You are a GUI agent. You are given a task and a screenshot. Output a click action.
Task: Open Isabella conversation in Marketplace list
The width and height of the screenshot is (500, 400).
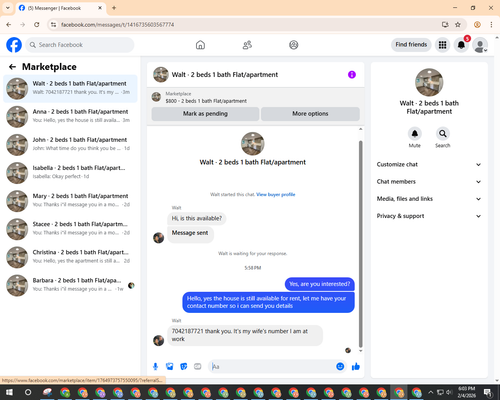coord(70,172)
